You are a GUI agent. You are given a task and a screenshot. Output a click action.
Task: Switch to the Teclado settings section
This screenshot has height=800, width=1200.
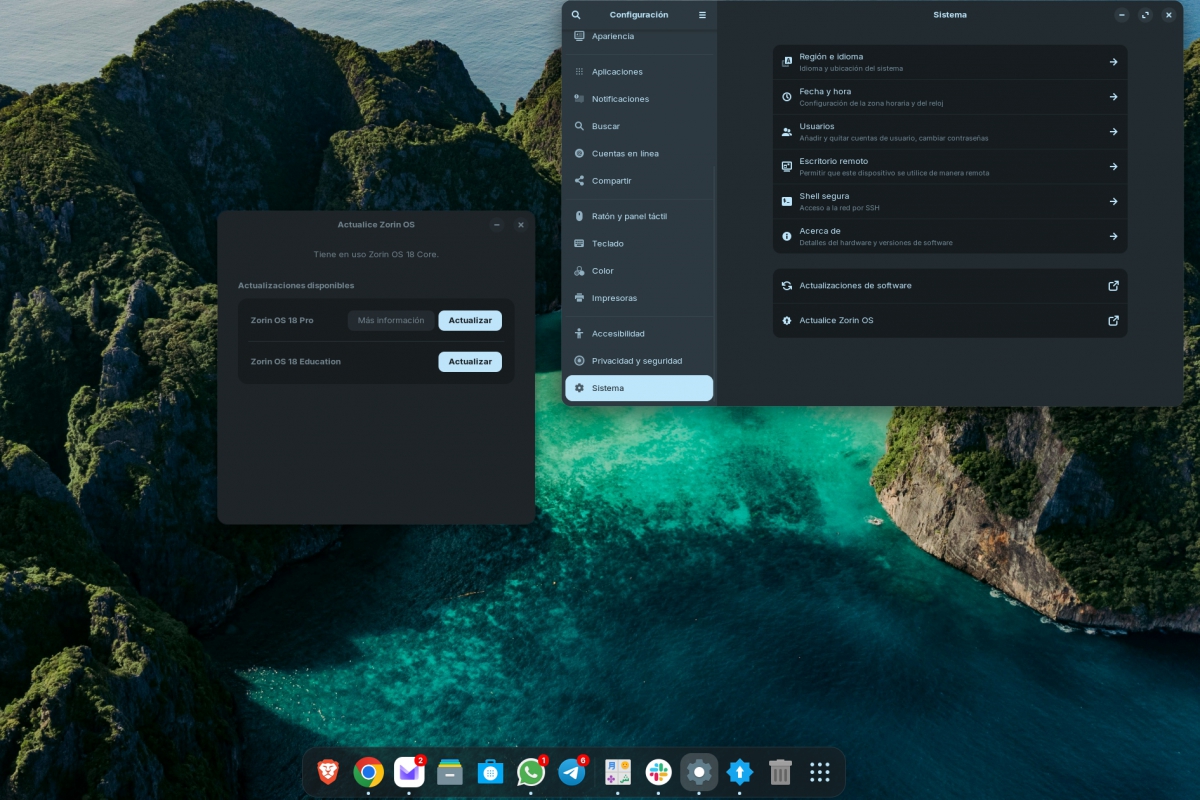[639, 243]
